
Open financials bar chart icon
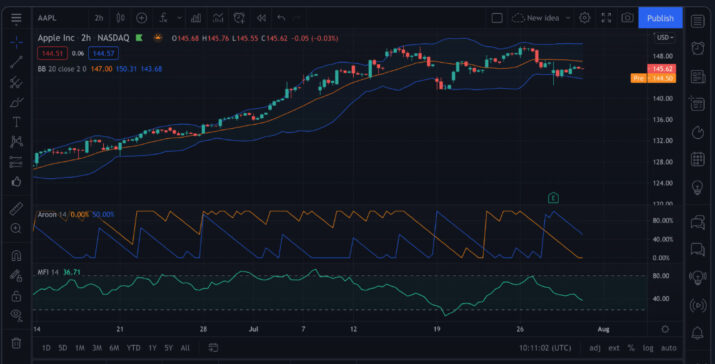click(x=196, y=18)
